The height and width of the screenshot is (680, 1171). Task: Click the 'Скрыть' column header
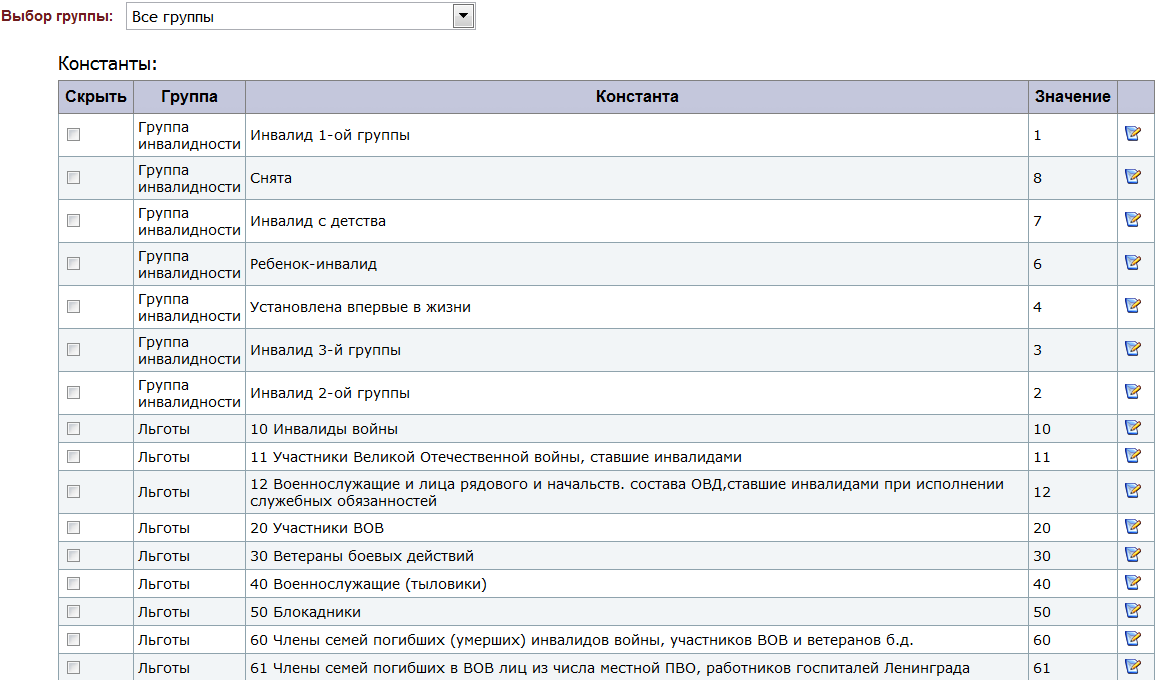pos(96,97)
